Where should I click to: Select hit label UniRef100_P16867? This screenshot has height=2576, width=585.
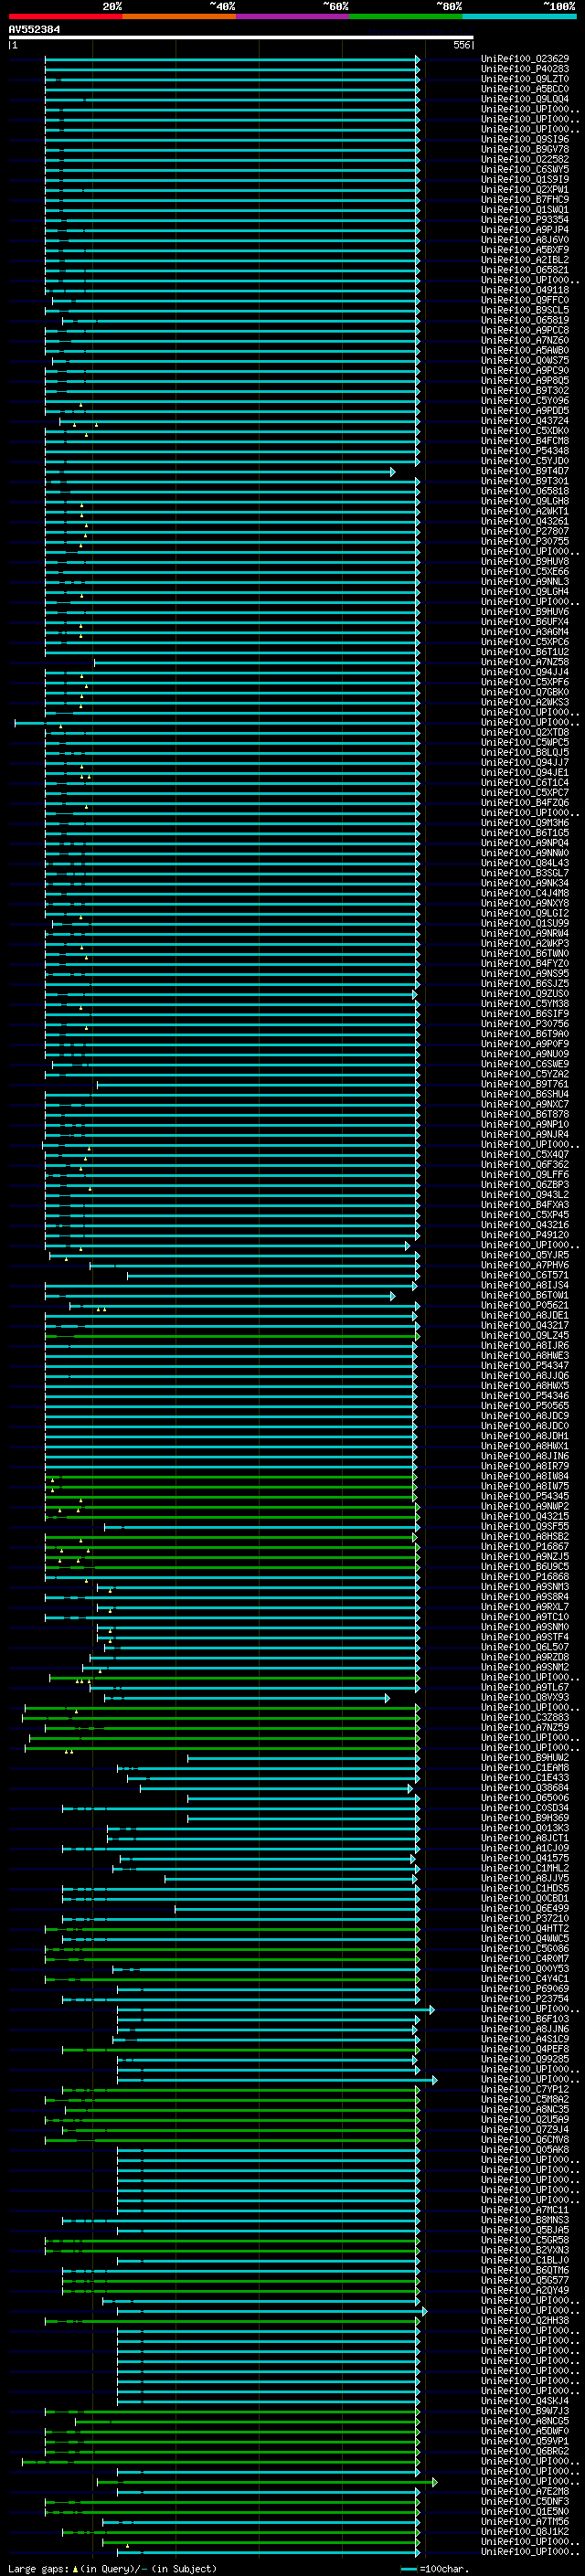click(525, 1547)
